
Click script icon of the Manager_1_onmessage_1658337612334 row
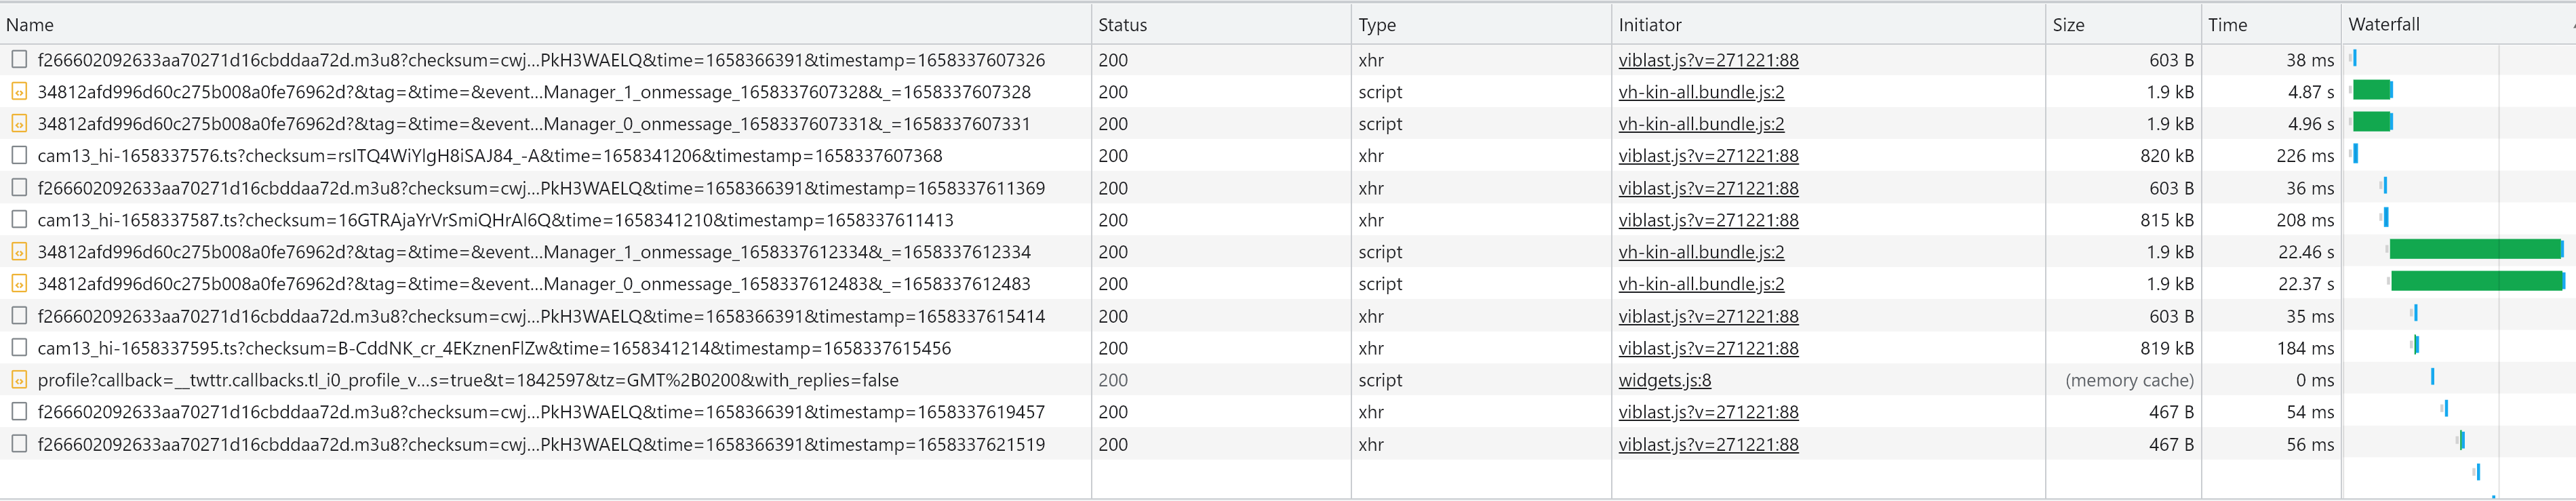(x=19, y=252)
